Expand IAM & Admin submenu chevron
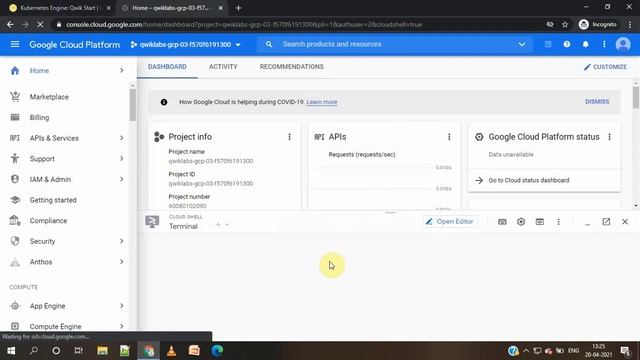Screen dimensions: 640x360 coord(122,179)
